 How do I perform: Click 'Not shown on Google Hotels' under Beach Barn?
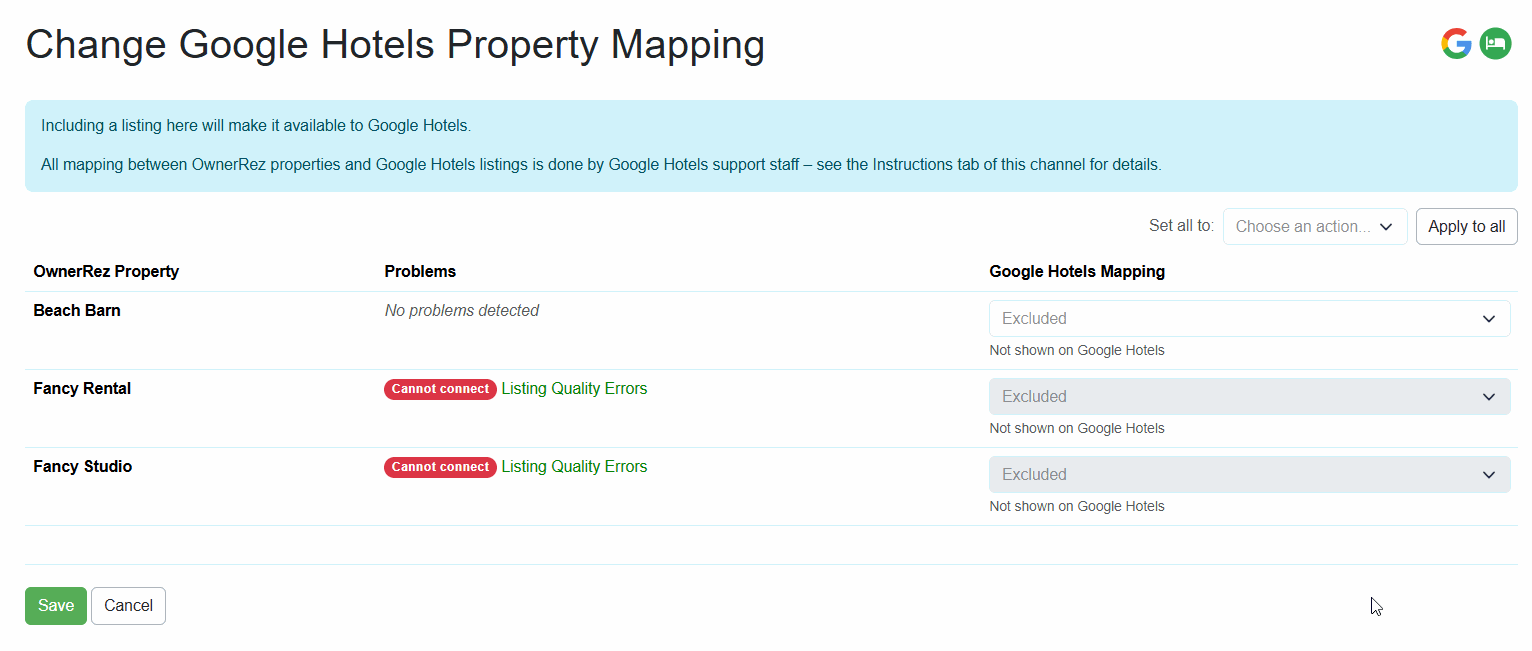1077,350
